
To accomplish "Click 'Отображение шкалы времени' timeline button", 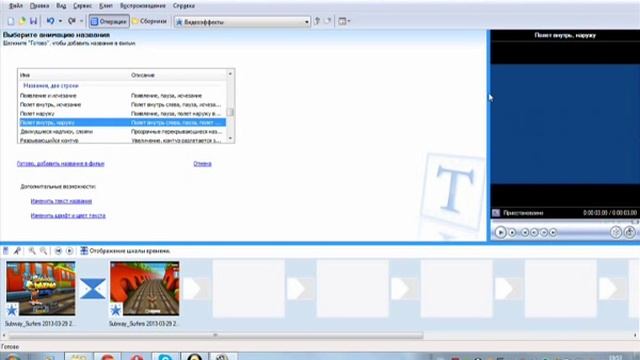I will pos(125,251).
